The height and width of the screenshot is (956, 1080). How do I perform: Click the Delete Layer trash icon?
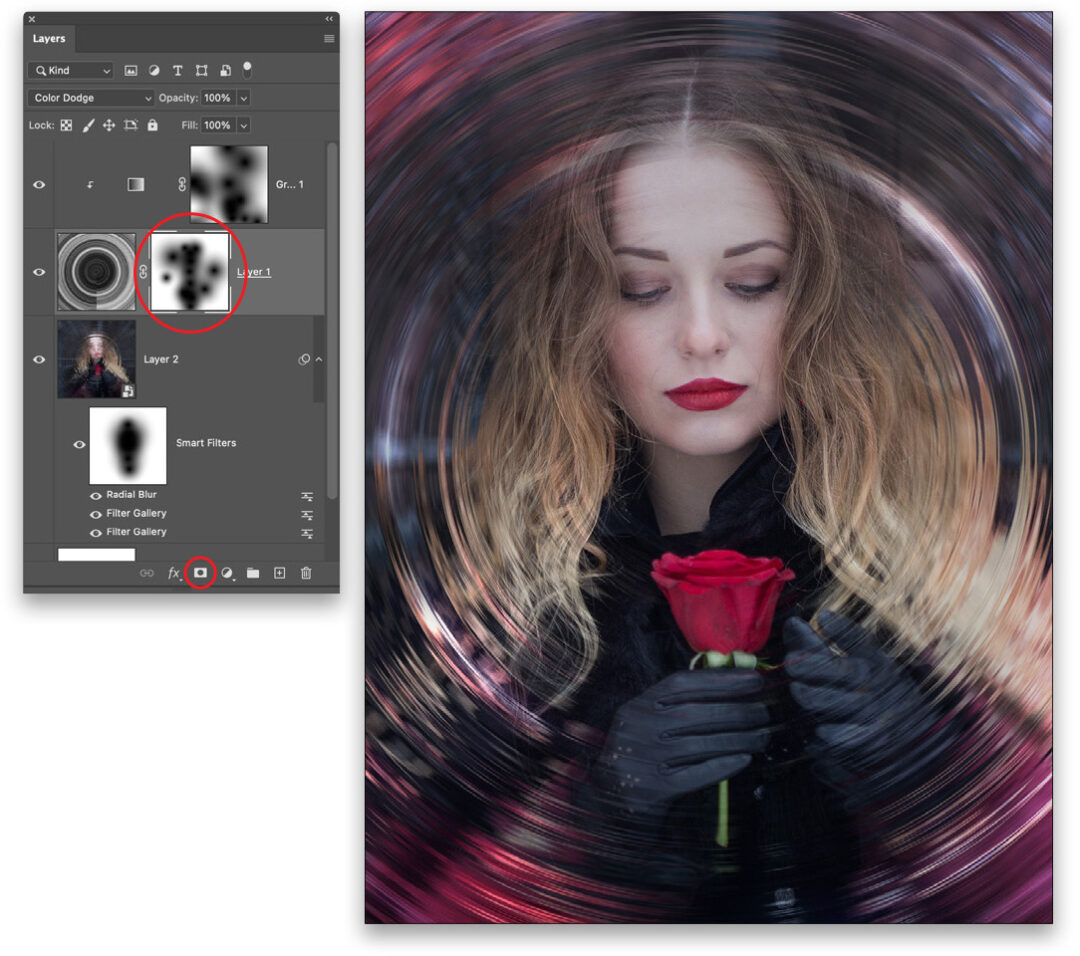pos(307,573)
